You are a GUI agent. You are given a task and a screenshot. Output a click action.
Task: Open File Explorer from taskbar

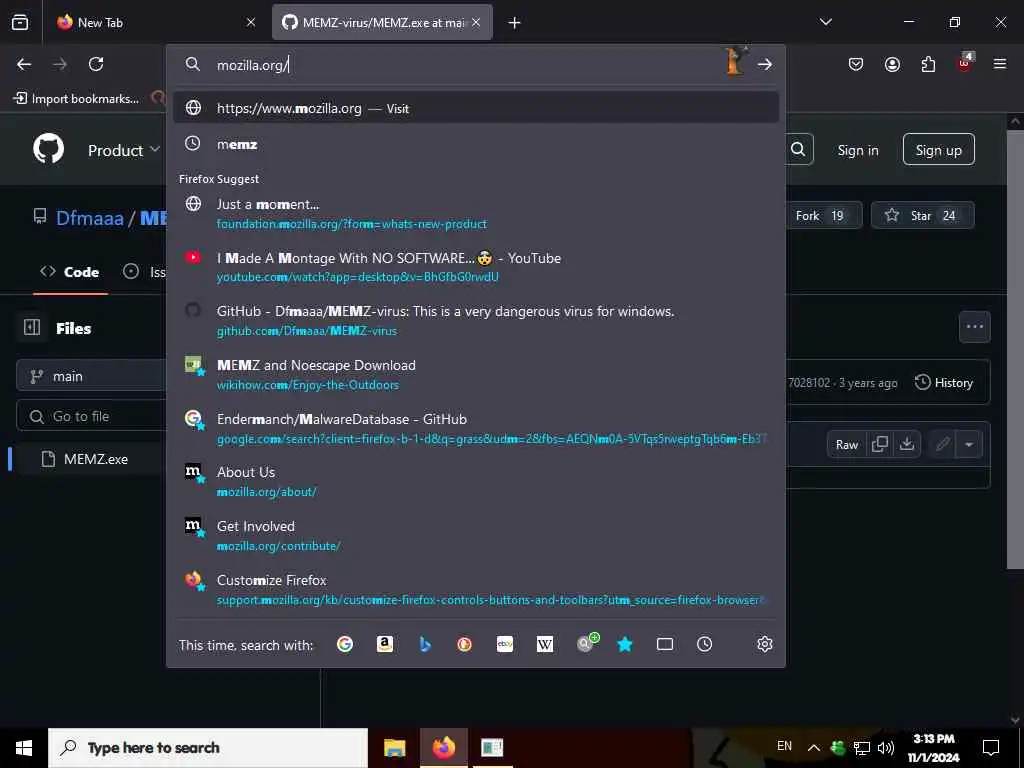[x=394, y=748]
